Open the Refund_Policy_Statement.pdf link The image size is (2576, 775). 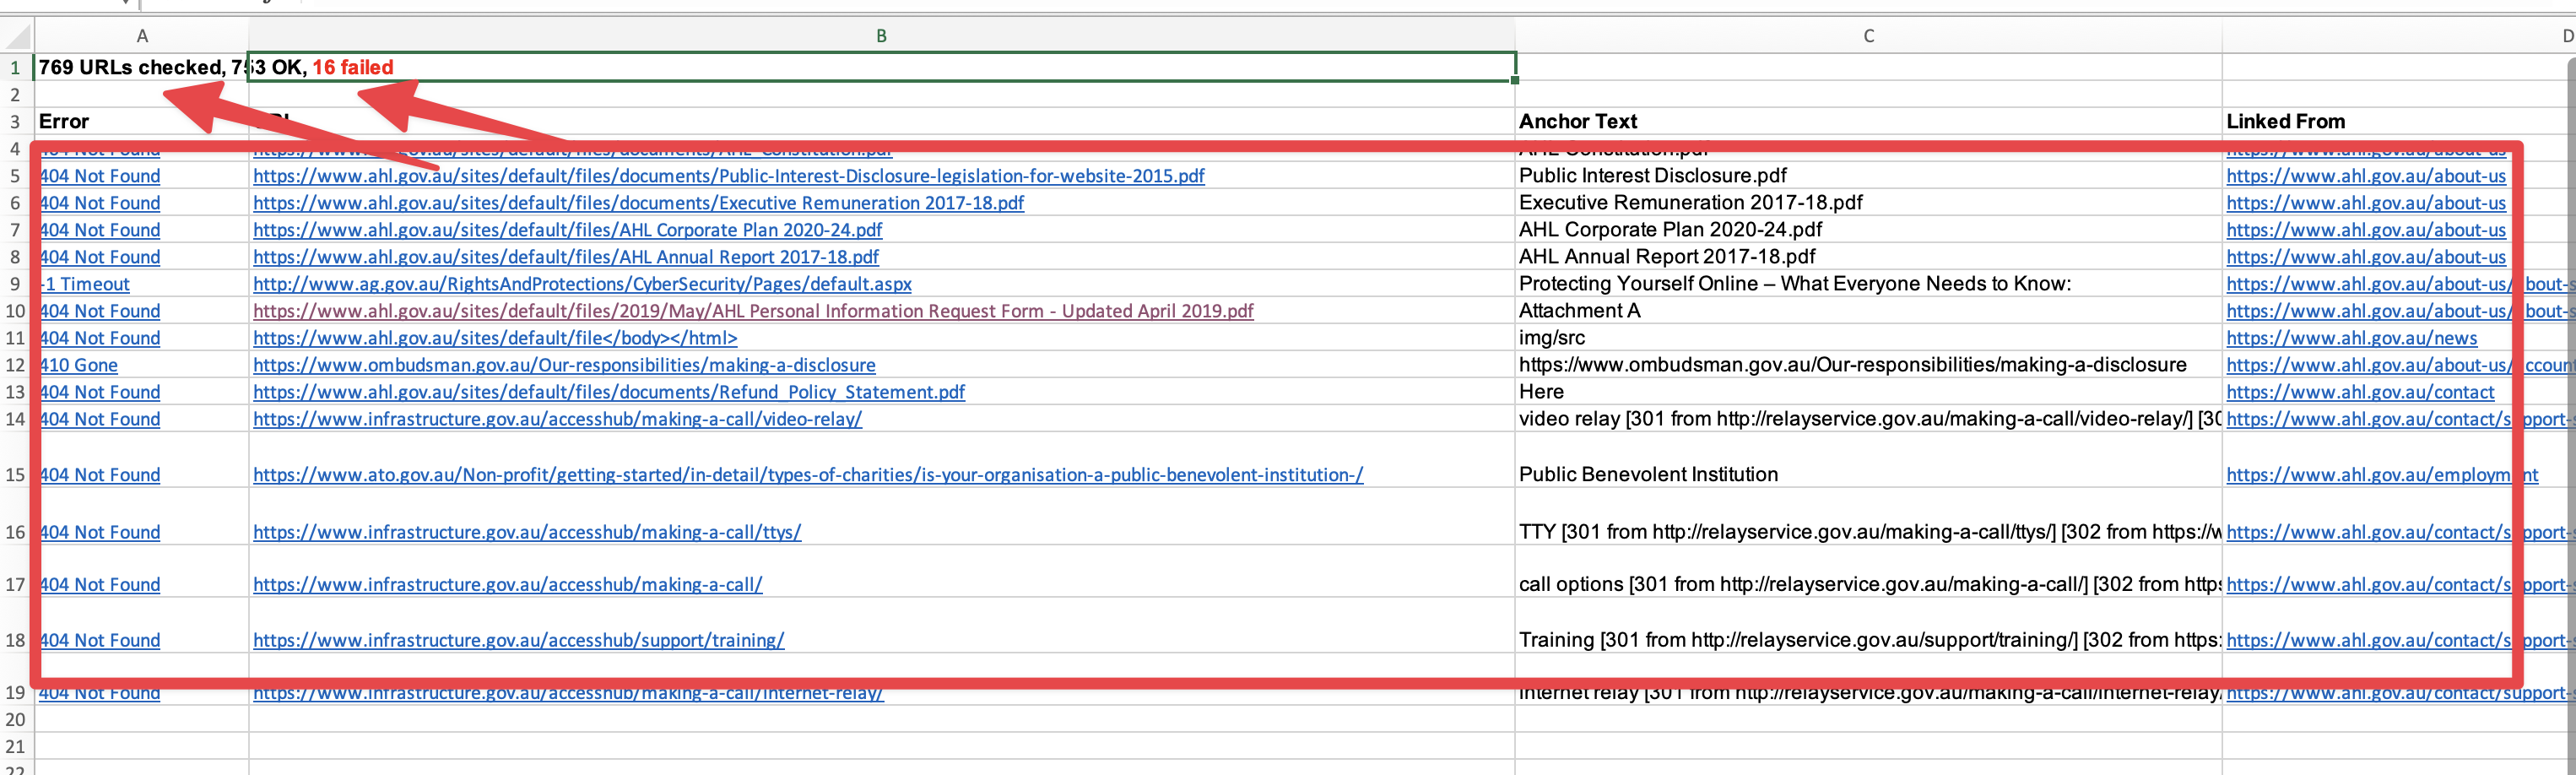click(x=608, y=392)
